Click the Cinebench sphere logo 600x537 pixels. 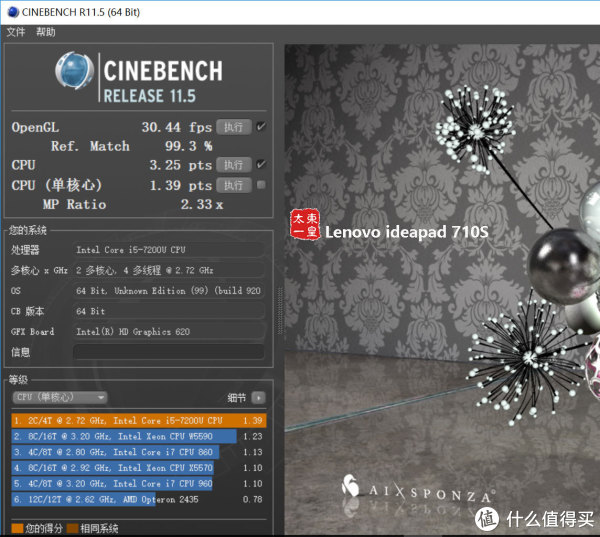click(x=74, y=70)
